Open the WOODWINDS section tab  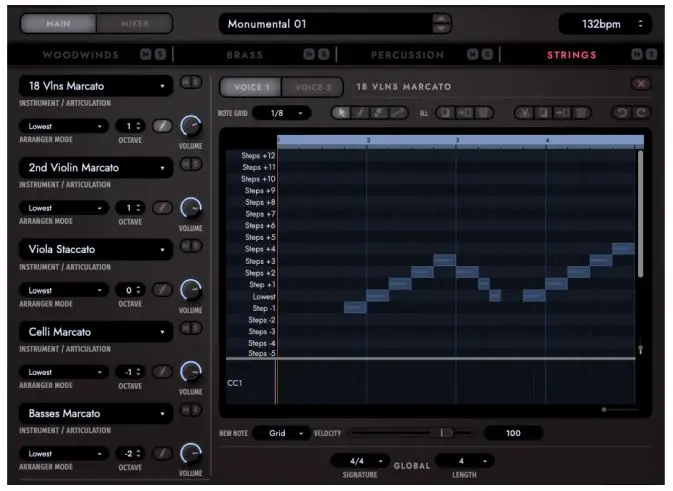[x=80, y=55]
